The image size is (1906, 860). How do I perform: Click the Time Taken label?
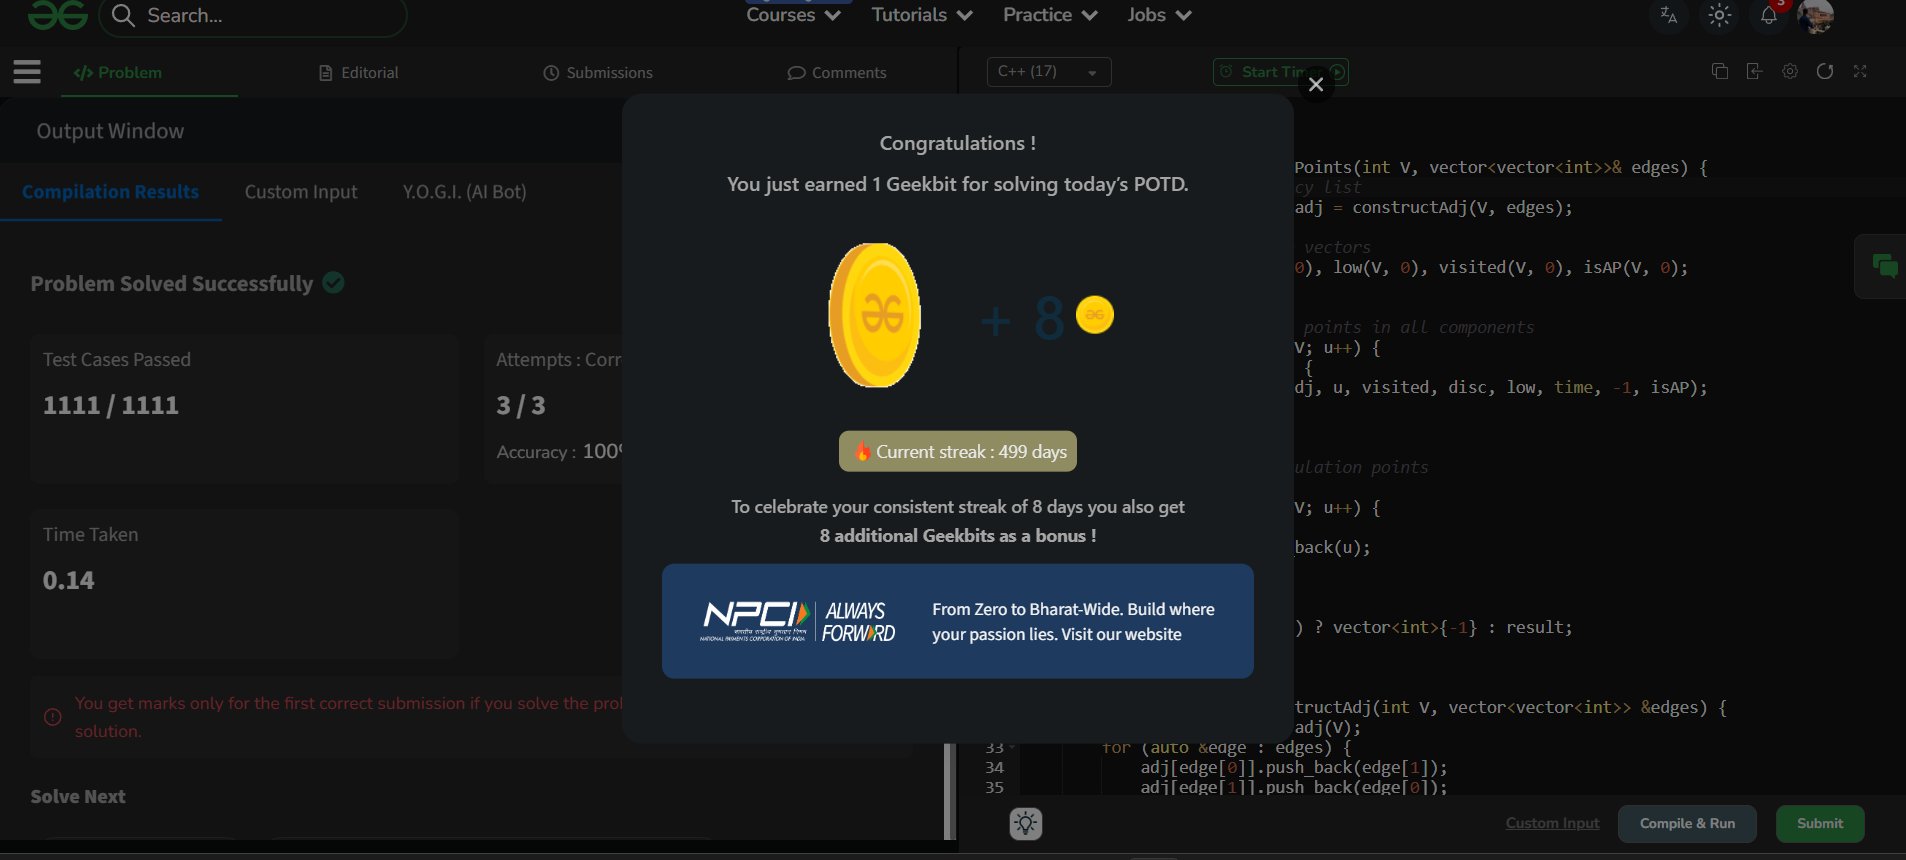click(x=91, y=535)
